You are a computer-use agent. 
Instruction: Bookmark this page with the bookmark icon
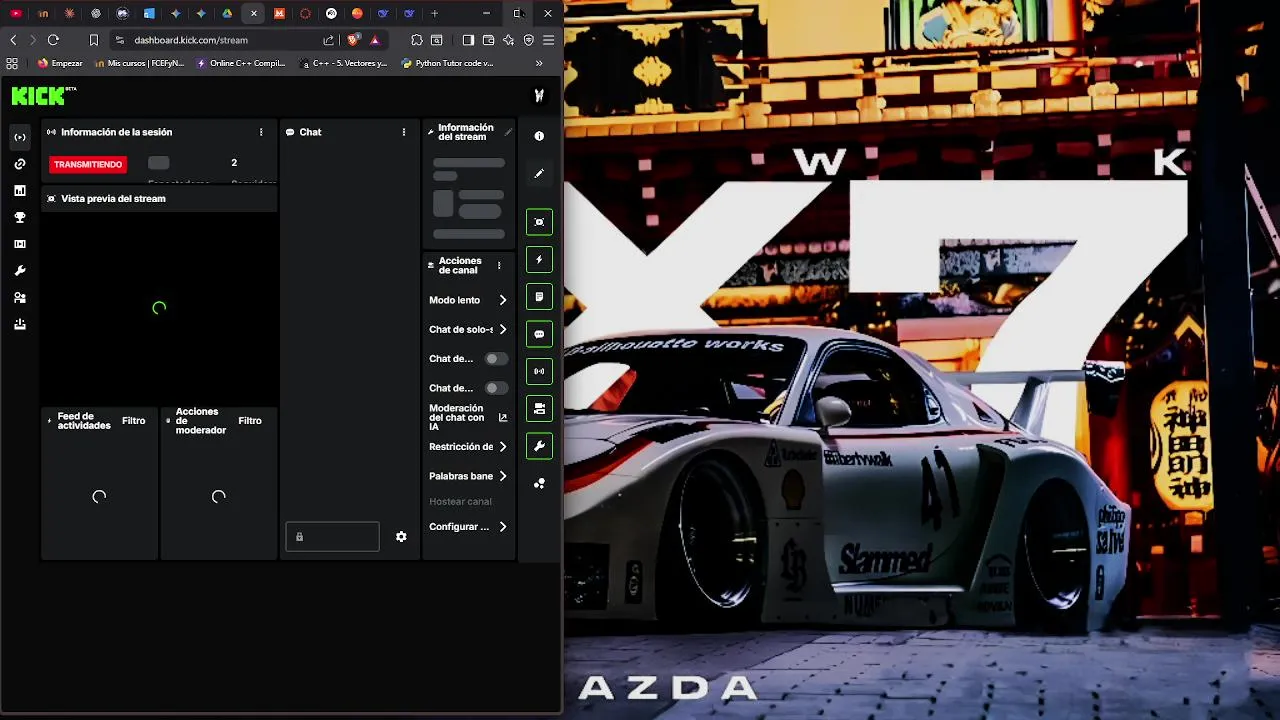click(94, 40)
